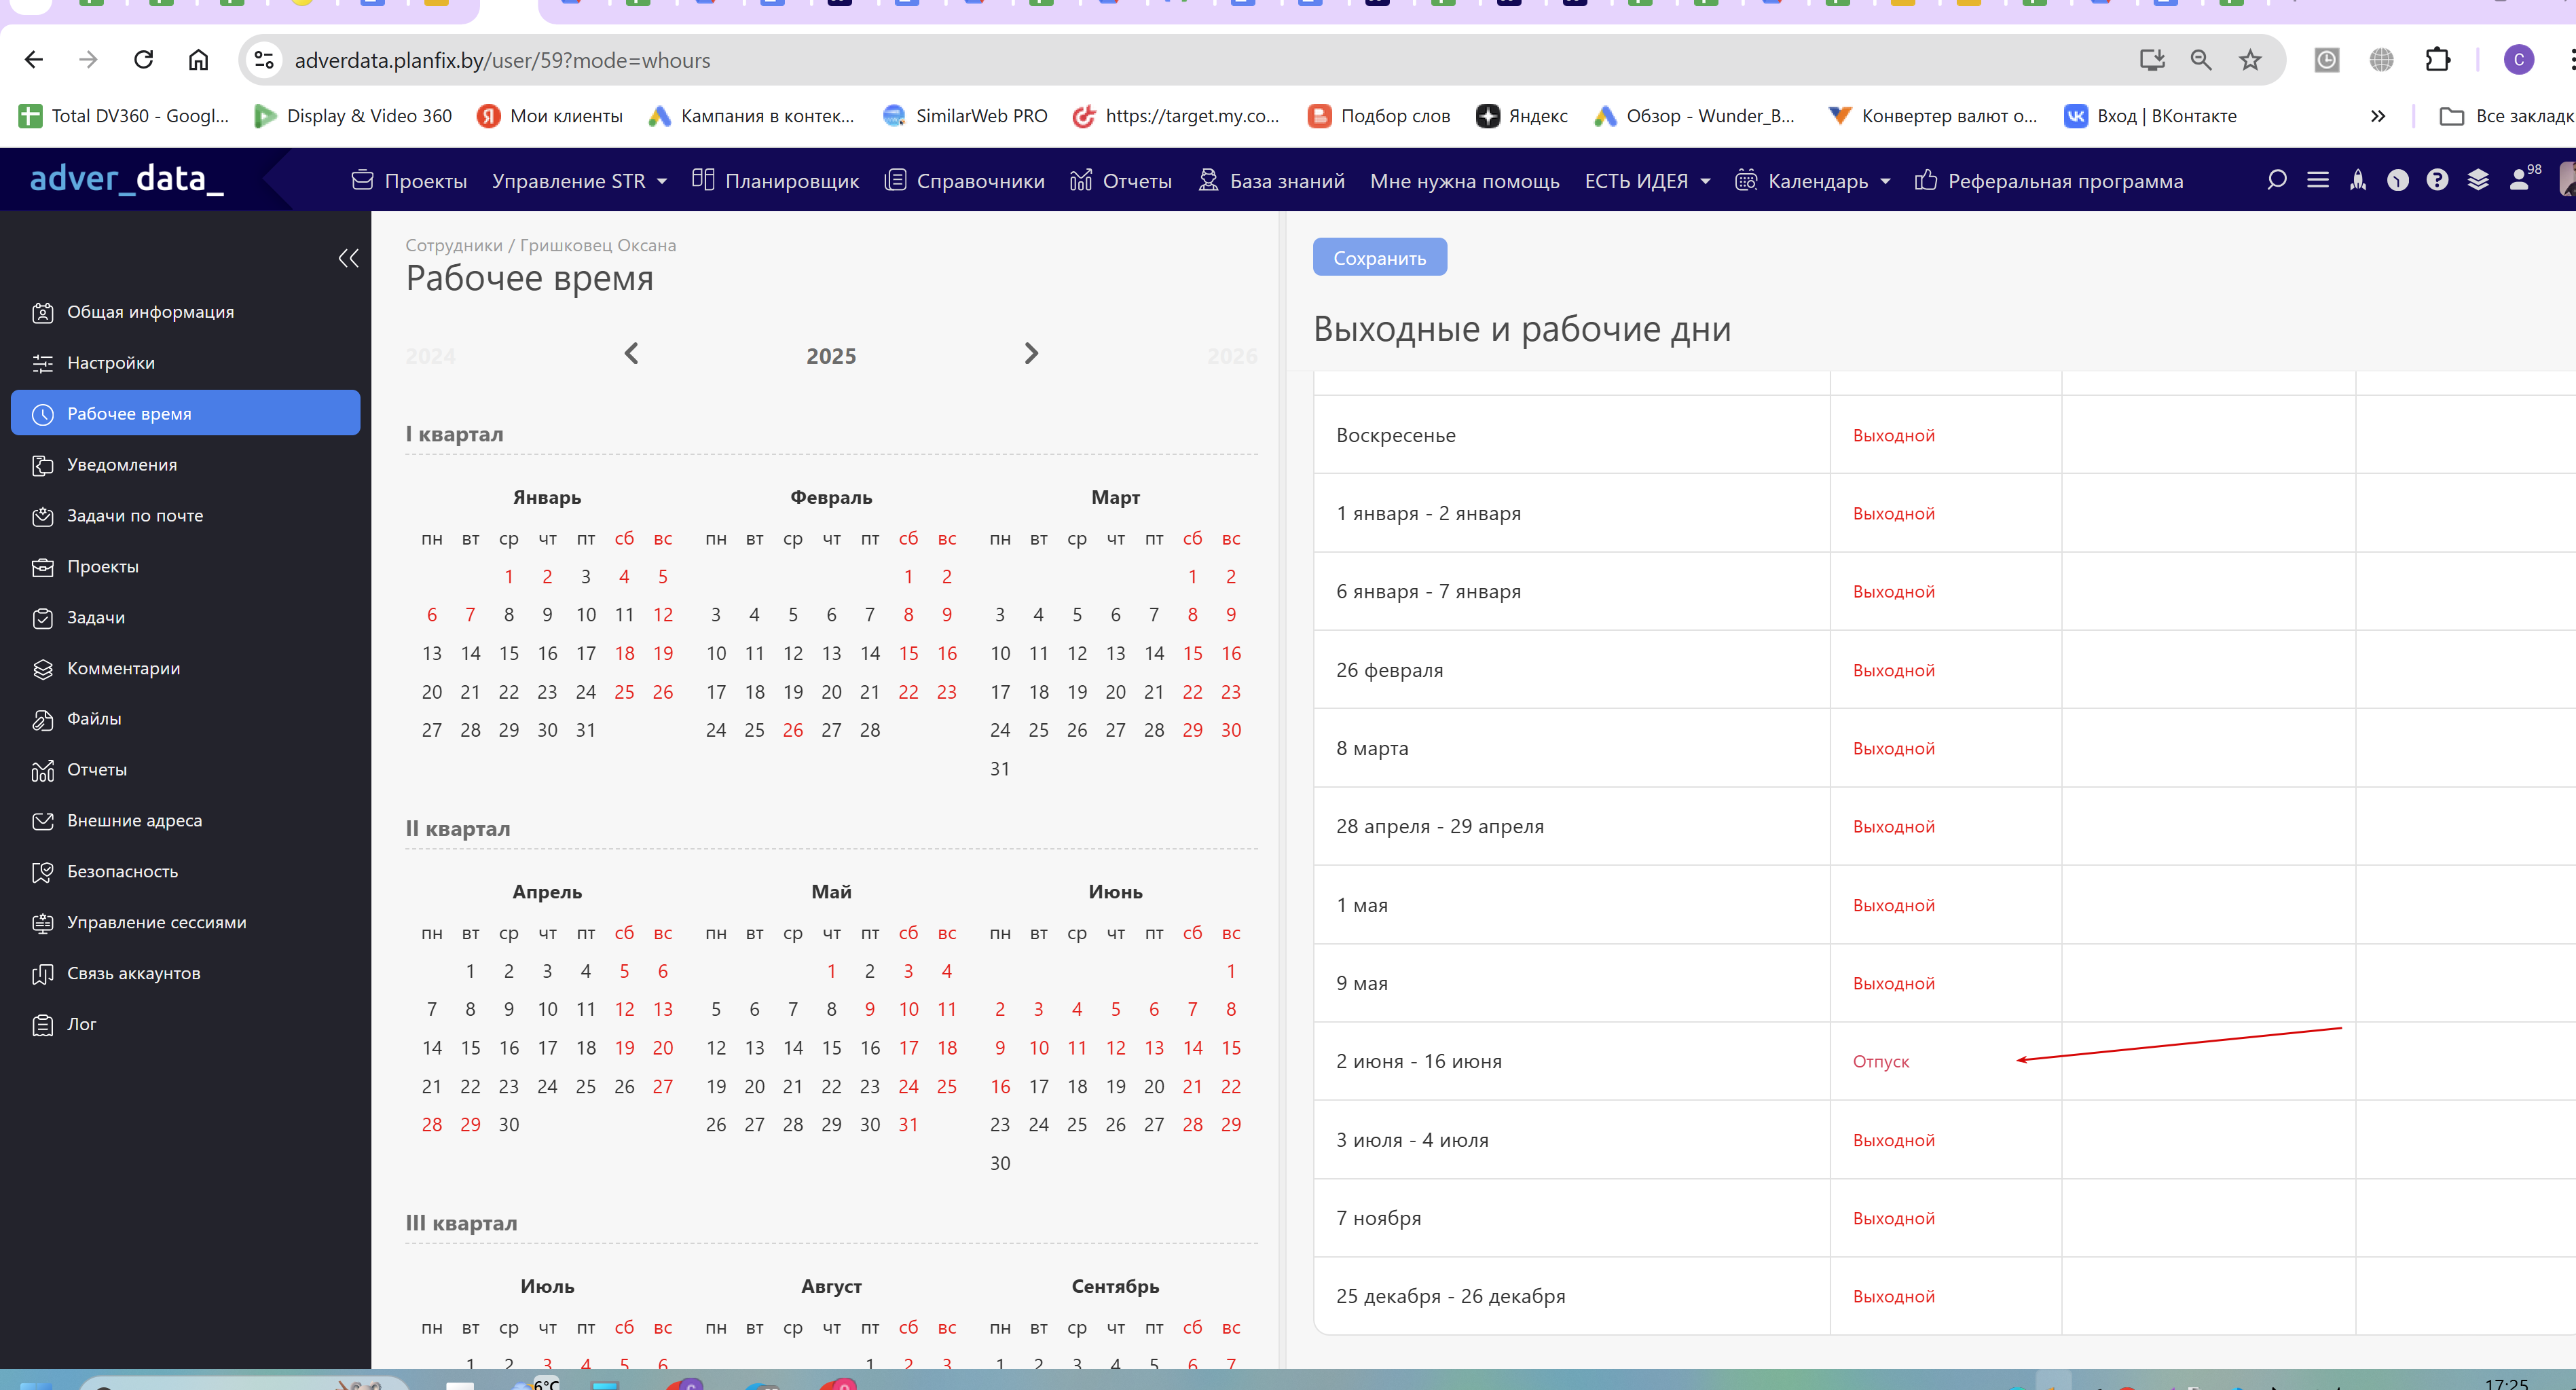Viewport: 2576px width, 1390px height.
Task: Open notifications person icon with 98 badge
Action: coord(2520,180)
